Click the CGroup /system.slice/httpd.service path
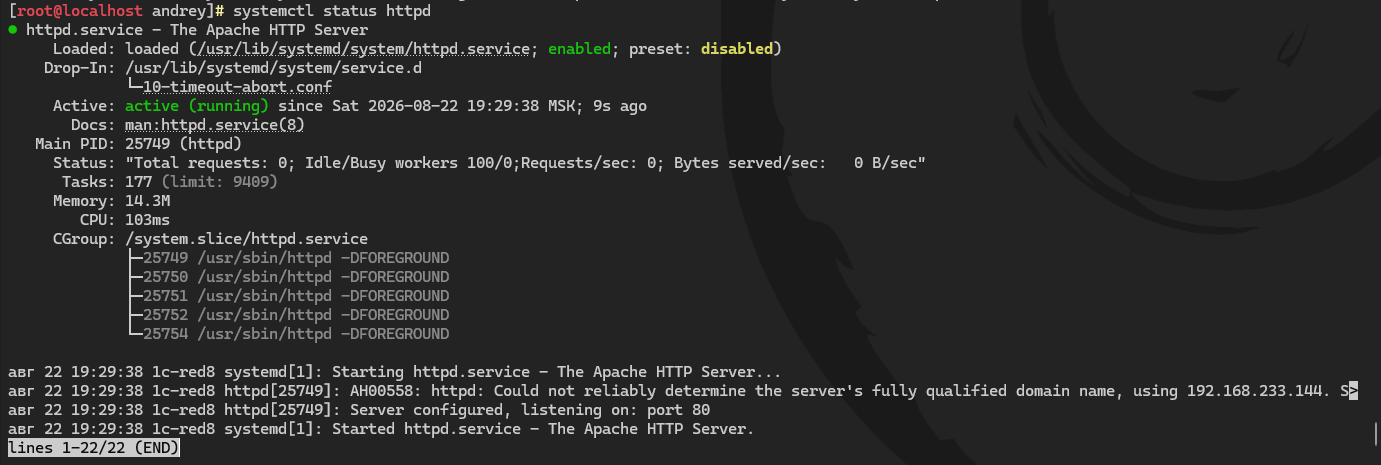The image size is (1381, 465). click(246, 239)
